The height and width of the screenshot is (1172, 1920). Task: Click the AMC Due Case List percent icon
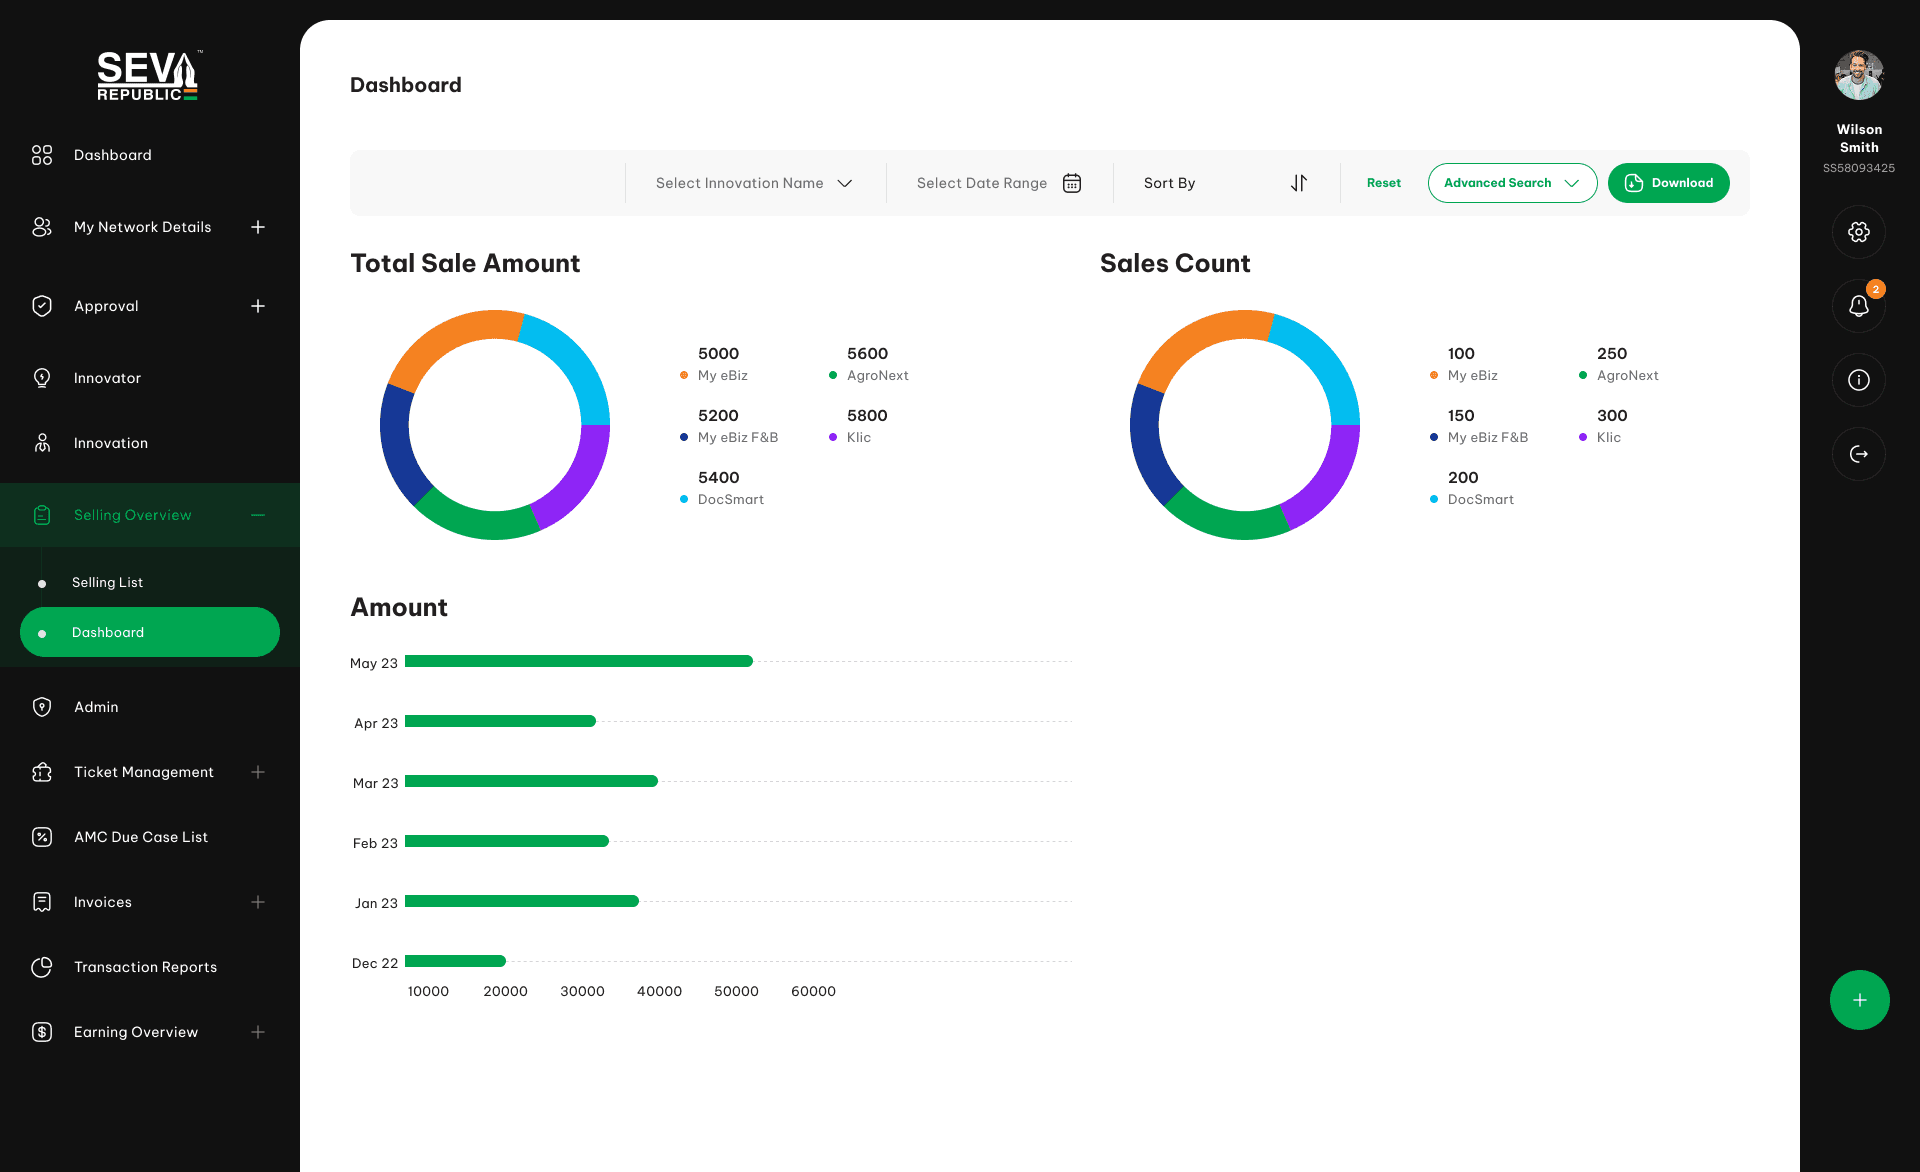click(42, 837)
